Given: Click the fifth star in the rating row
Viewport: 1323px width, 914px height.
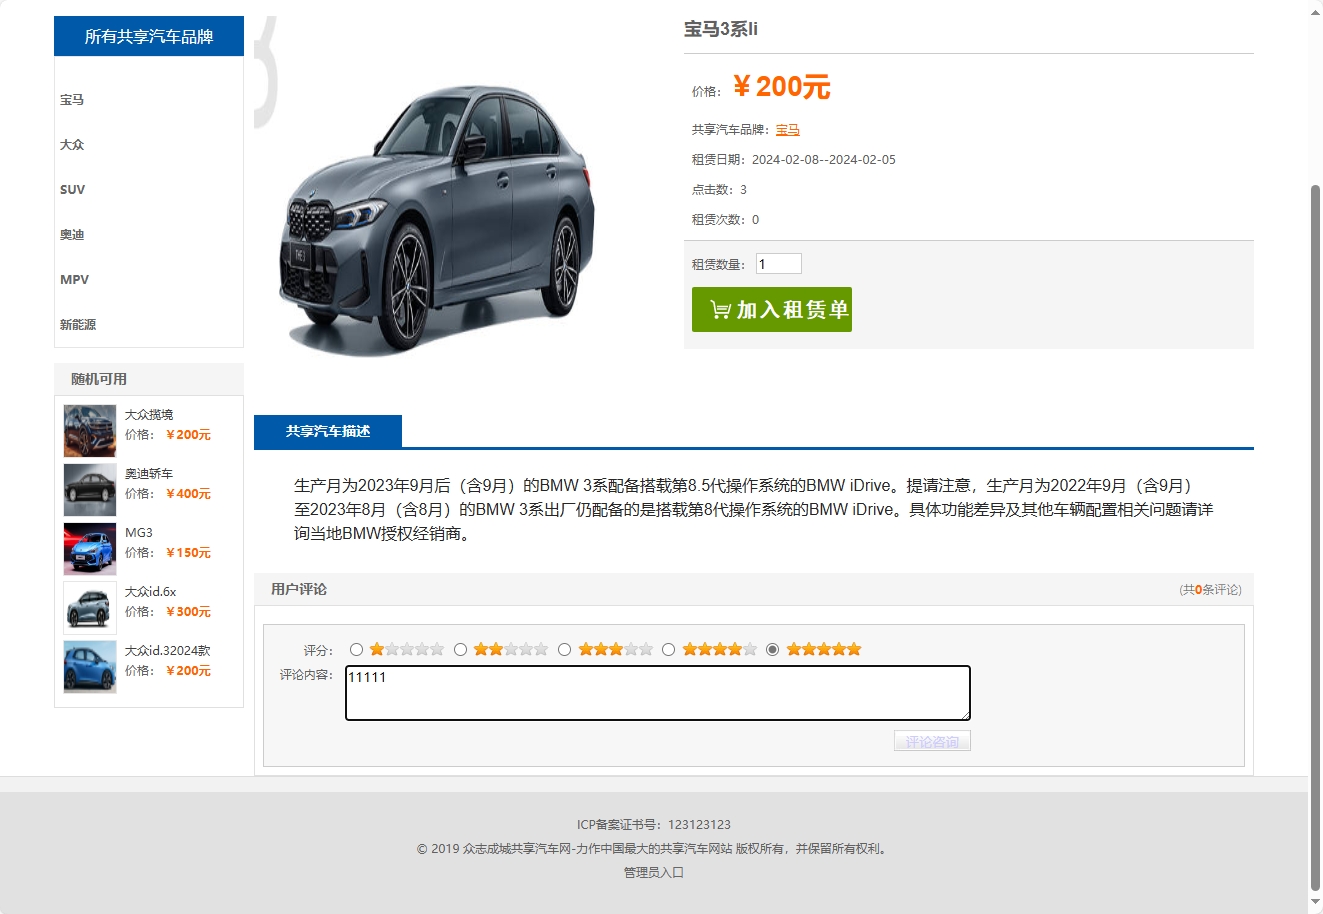Looking at the screenshot, I should click(x=853, y=648).
